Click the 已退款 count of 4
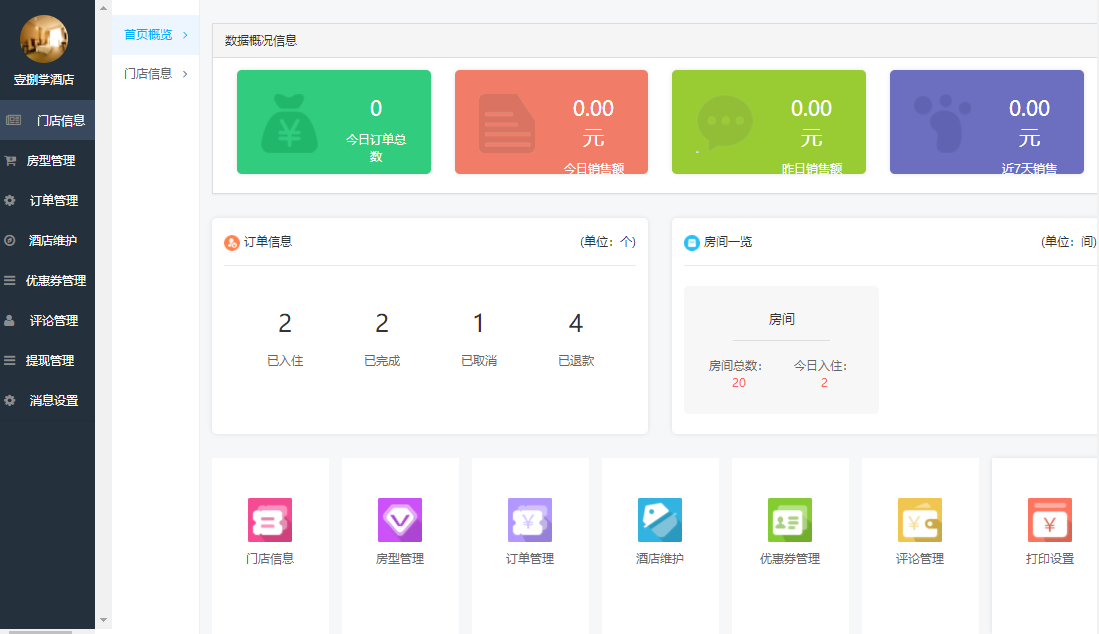Image resolution: width=1099 pixels, height=634 pixels. [575, 323]
